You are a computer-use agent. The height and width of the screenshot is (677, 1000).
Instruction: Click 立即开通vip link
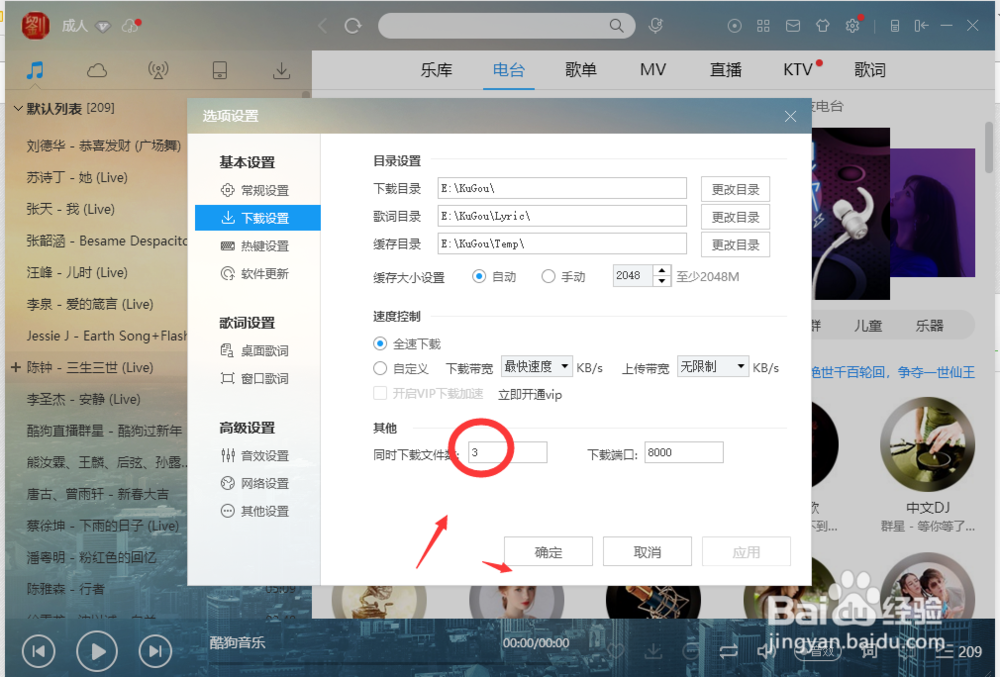530,395
